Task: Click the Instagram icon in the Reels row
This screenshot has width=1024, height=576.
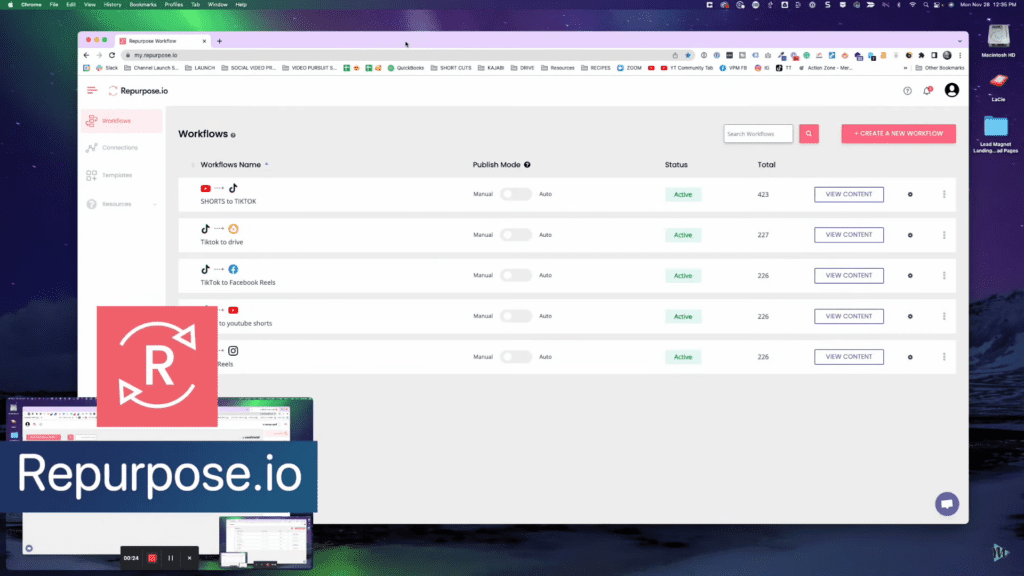Action: (x=233, y=351)
